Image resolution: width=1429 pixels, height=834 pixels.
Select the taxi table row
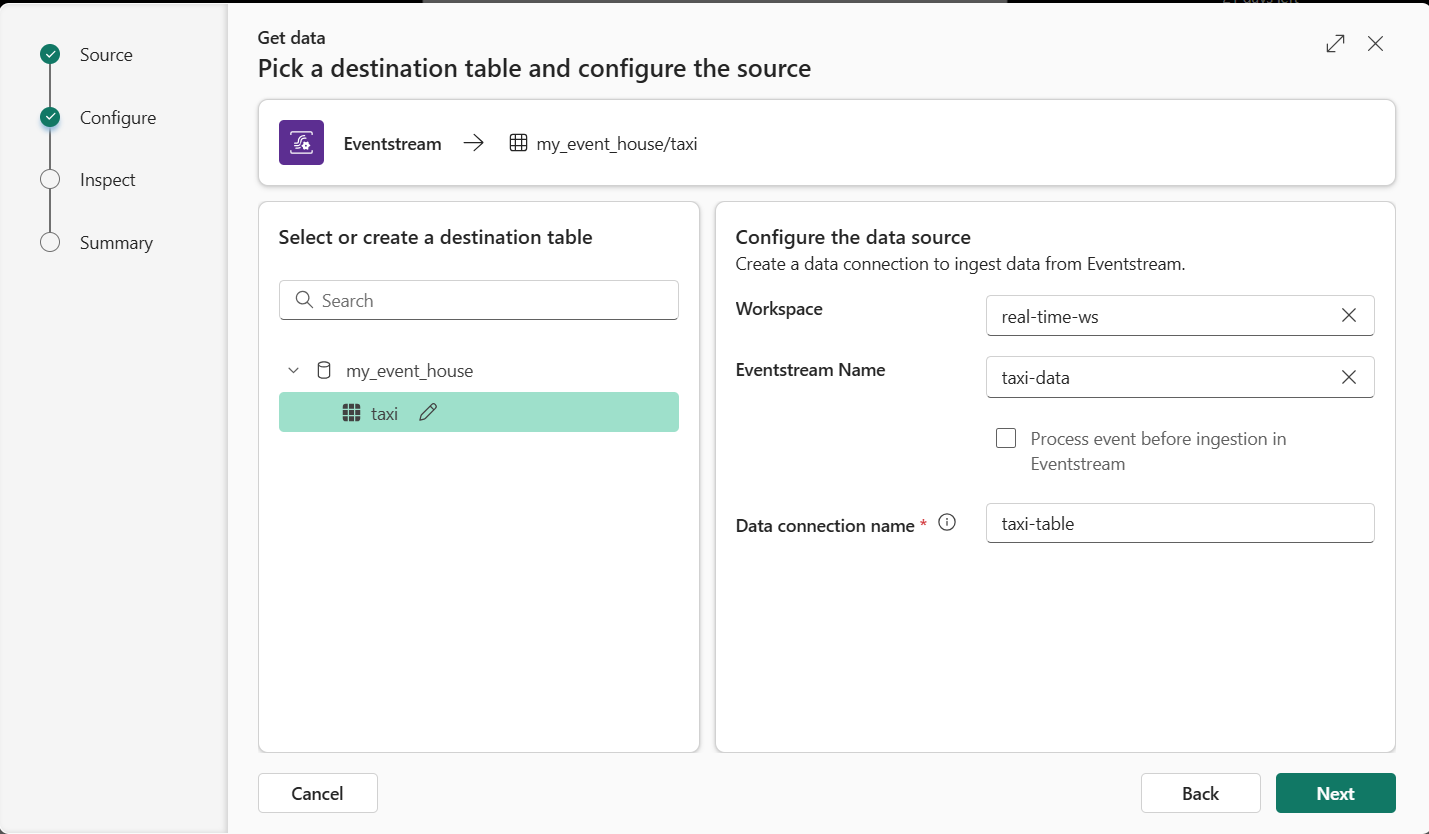pos(478,412)
